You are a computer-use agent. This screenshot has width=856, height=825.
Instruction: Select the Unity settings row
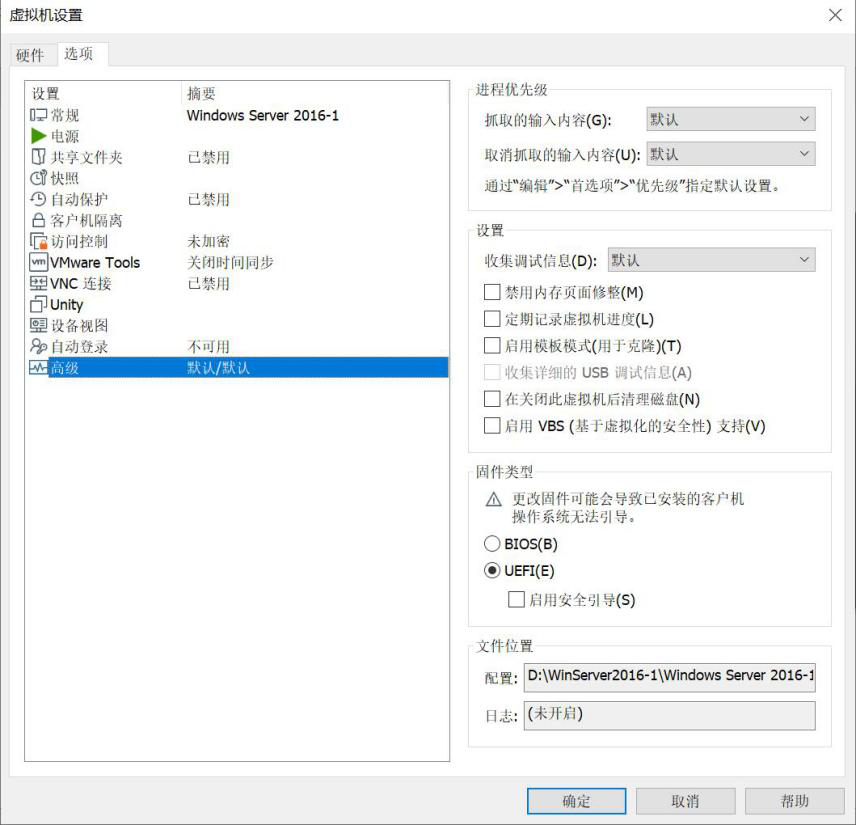click(238, 304)
